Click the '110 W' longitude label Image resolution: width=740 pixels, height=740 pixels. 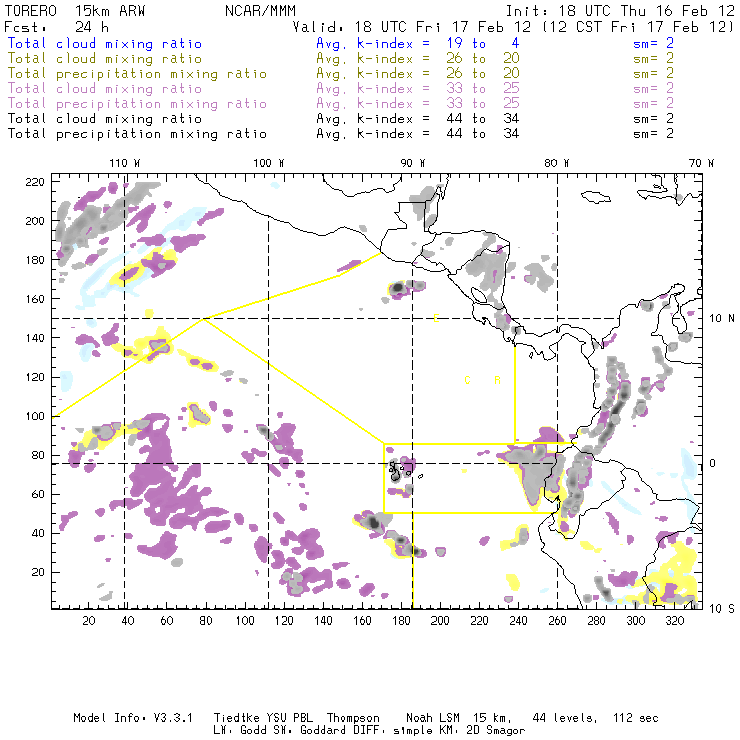[x=125, y=163]
